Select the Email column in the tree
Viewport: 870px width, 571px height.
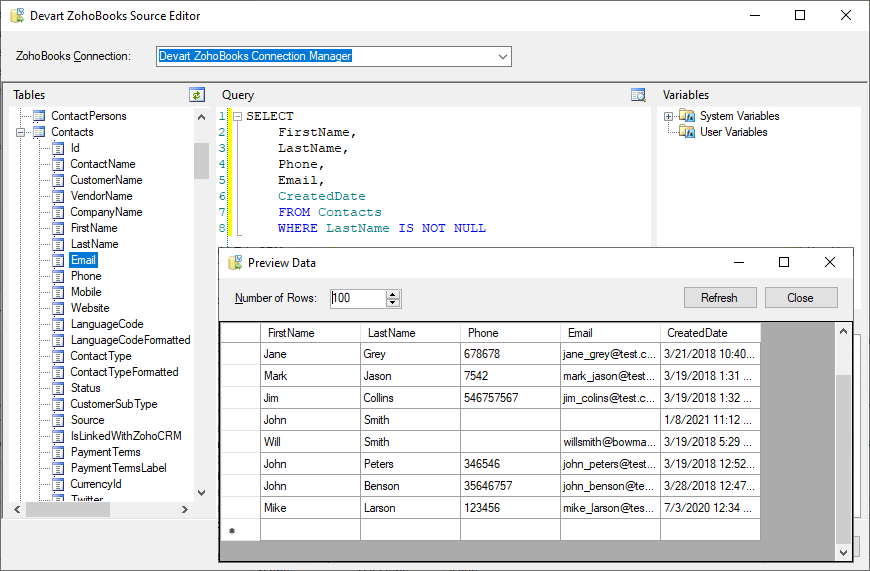click(x=83, y=260)
